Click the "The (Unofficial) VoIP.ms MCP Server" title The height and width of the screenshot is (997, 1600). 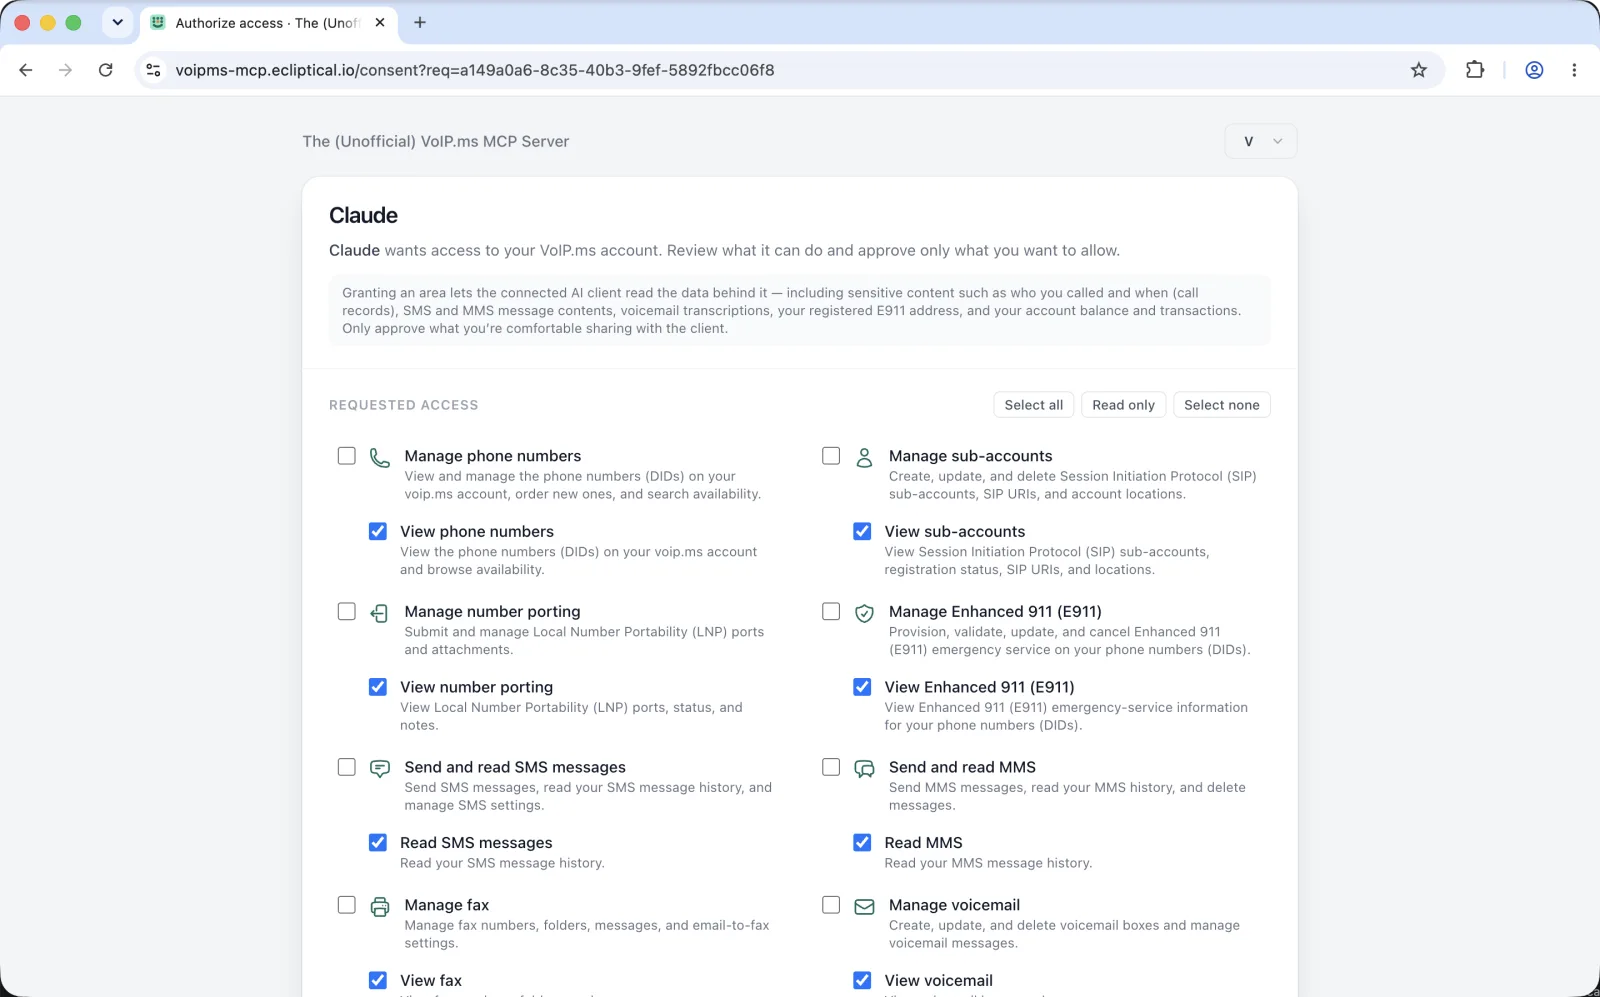point(436,141)
